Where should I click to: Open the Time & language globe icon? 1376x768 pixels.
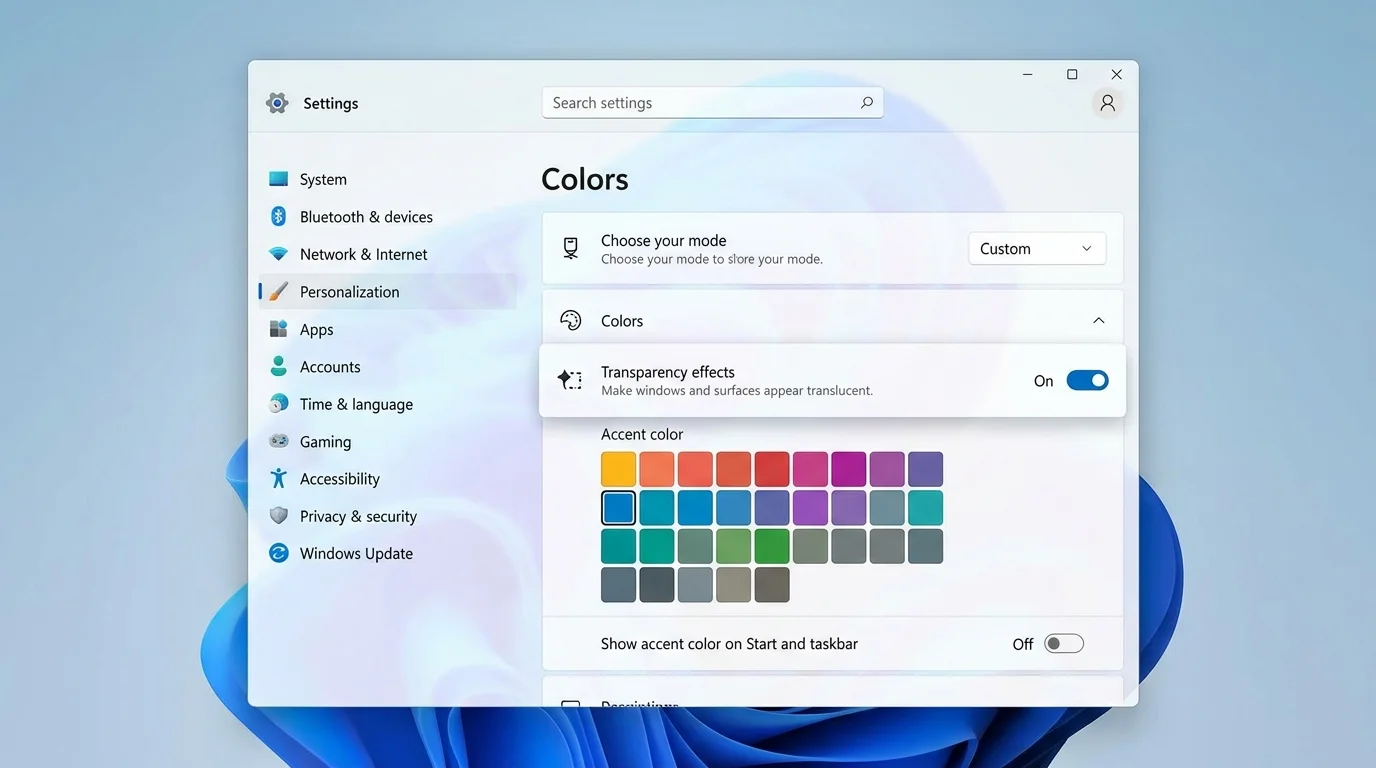[279, 404]
